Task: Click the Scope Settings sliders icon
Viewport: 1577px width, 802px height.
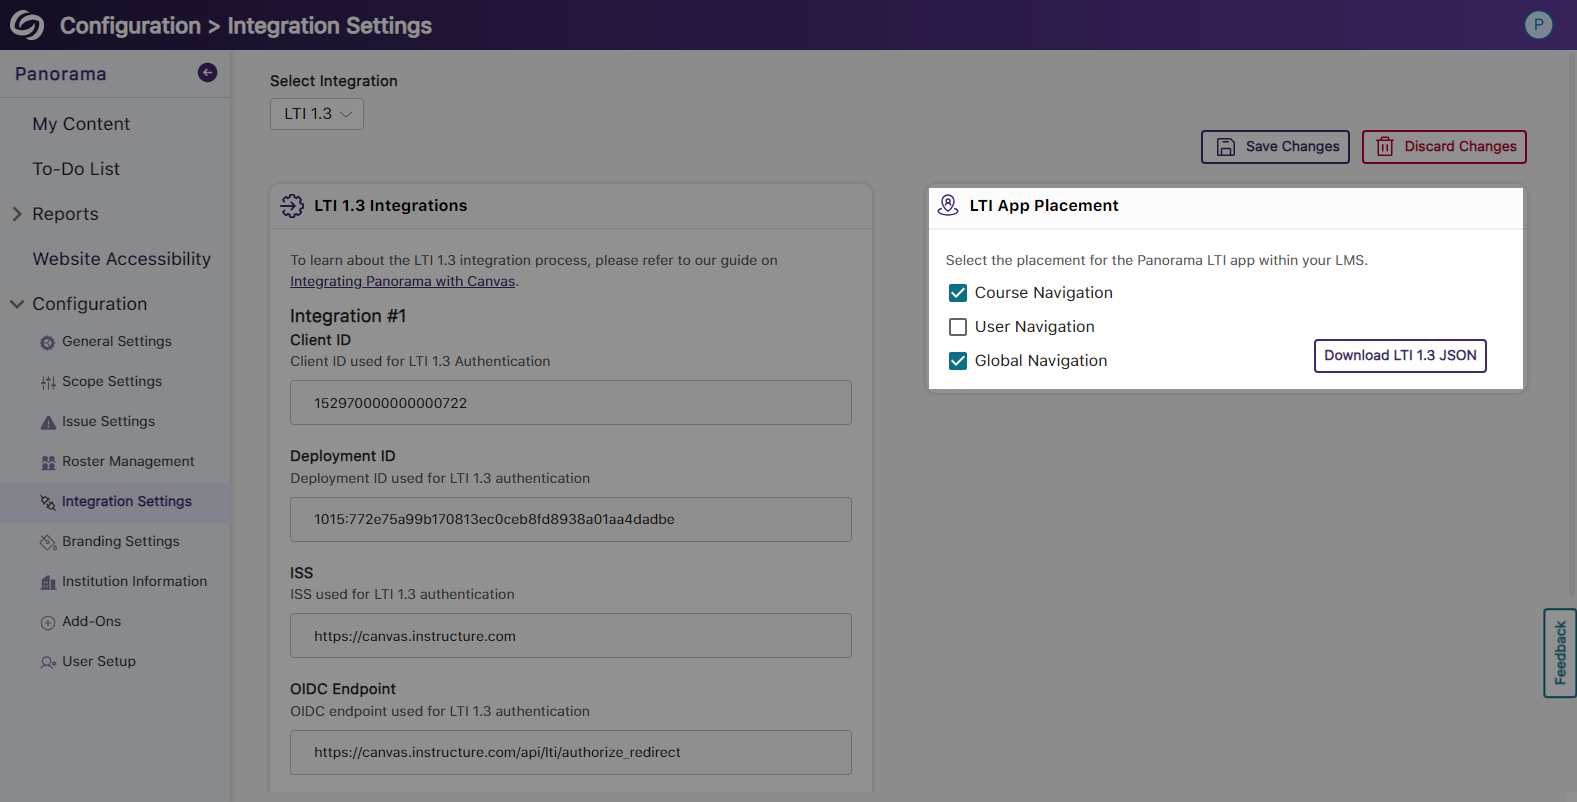Action: (47, 383)
